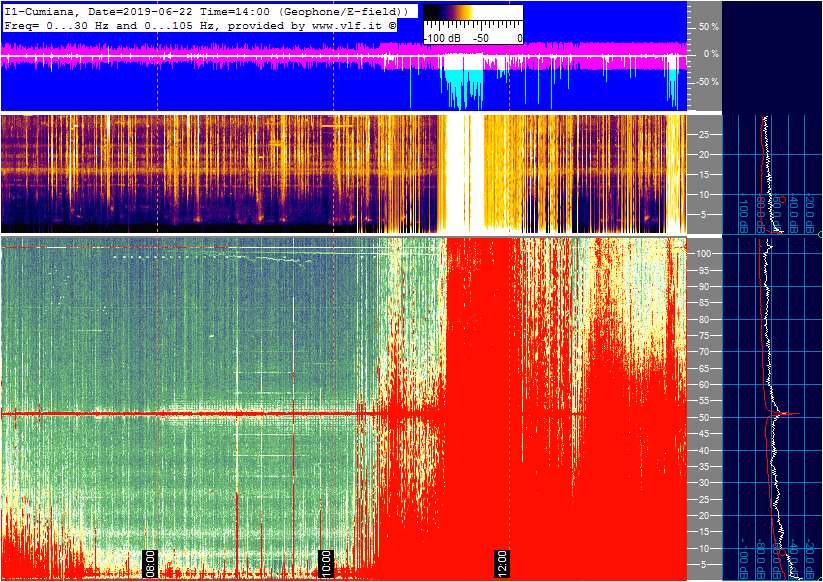Click the 15 Hz label on the upper spectrogram axis
The height and width of the screenshot is (582, 823).
704,175
